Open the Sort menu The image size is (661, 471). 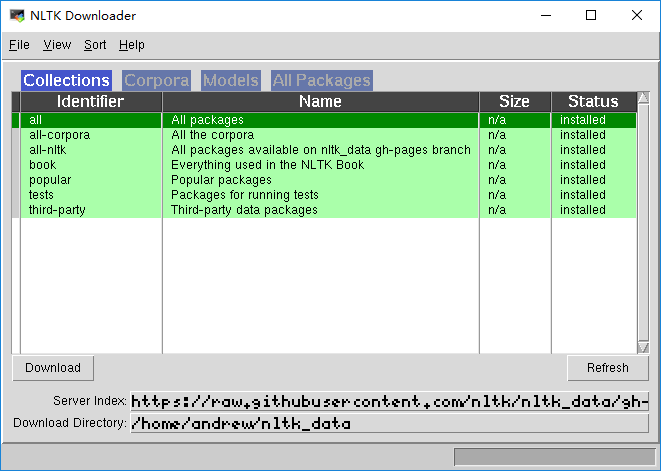[x=95, y=45]
